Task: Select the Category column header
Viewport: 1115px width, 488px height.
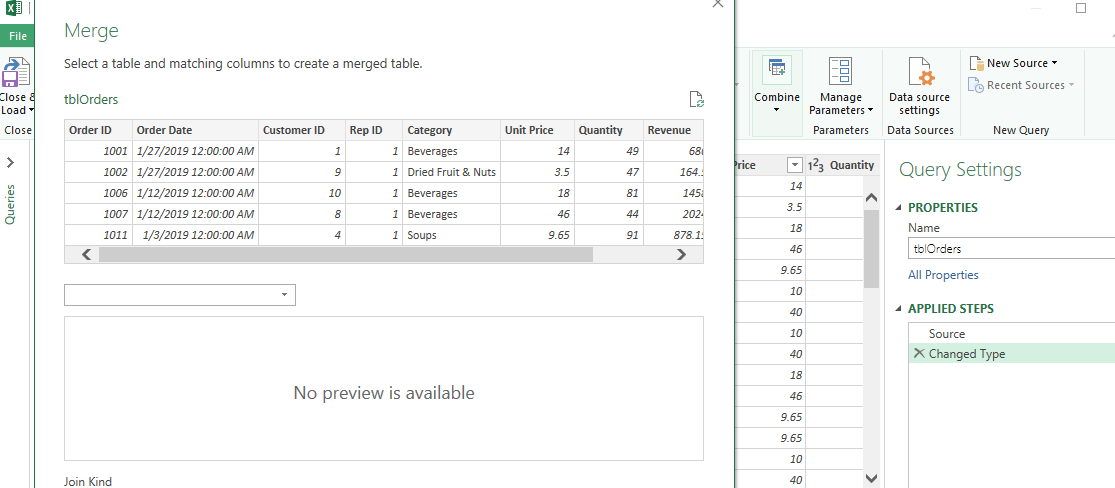Action: click(452, 130)
